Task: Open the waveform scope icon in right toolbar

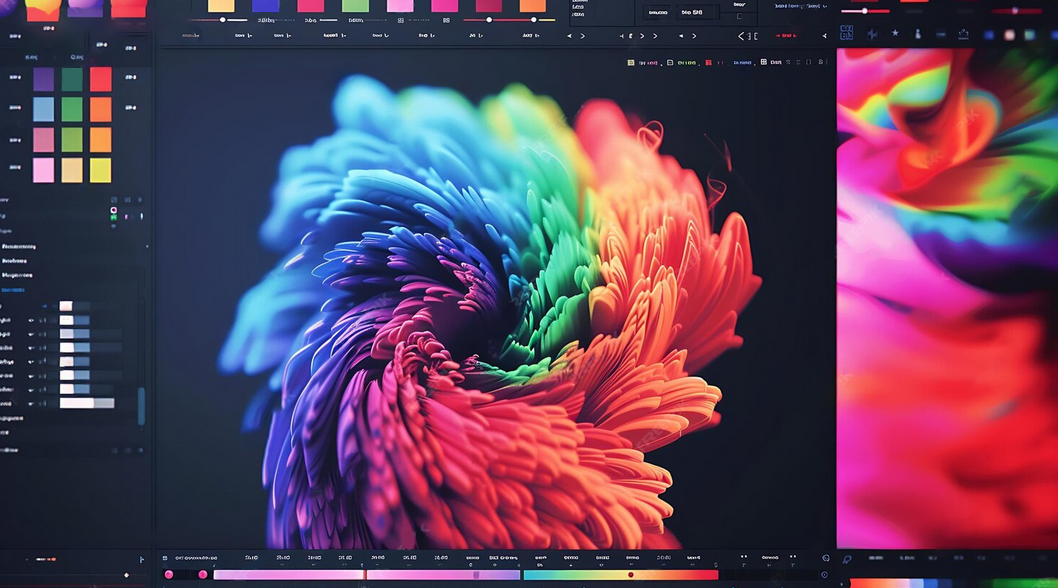Action: (872, 34)
